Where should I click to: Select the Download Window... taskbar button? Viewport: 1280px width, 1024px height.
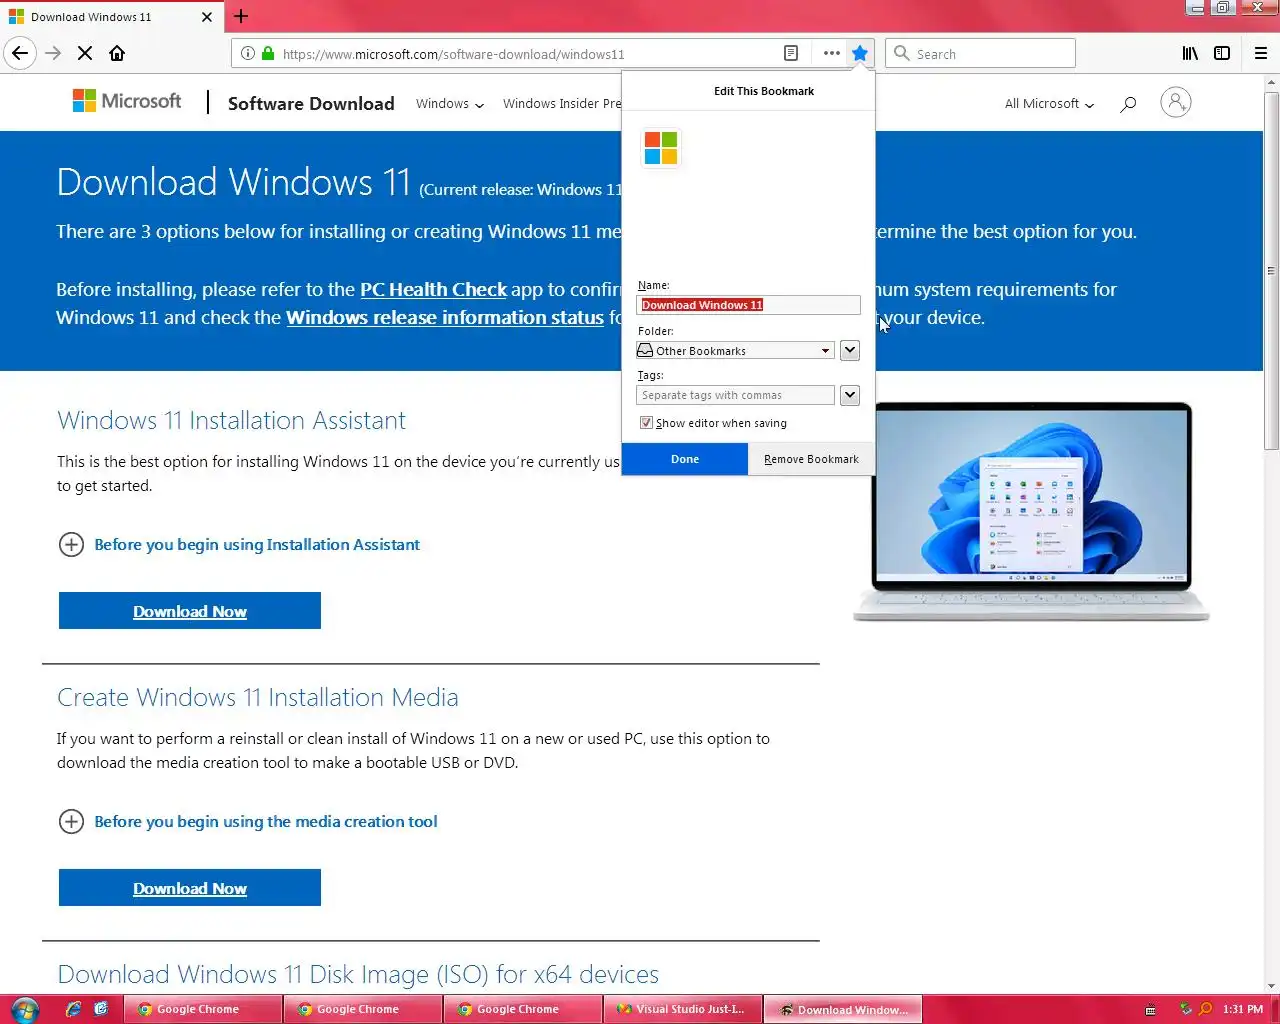click(843, 1009)
